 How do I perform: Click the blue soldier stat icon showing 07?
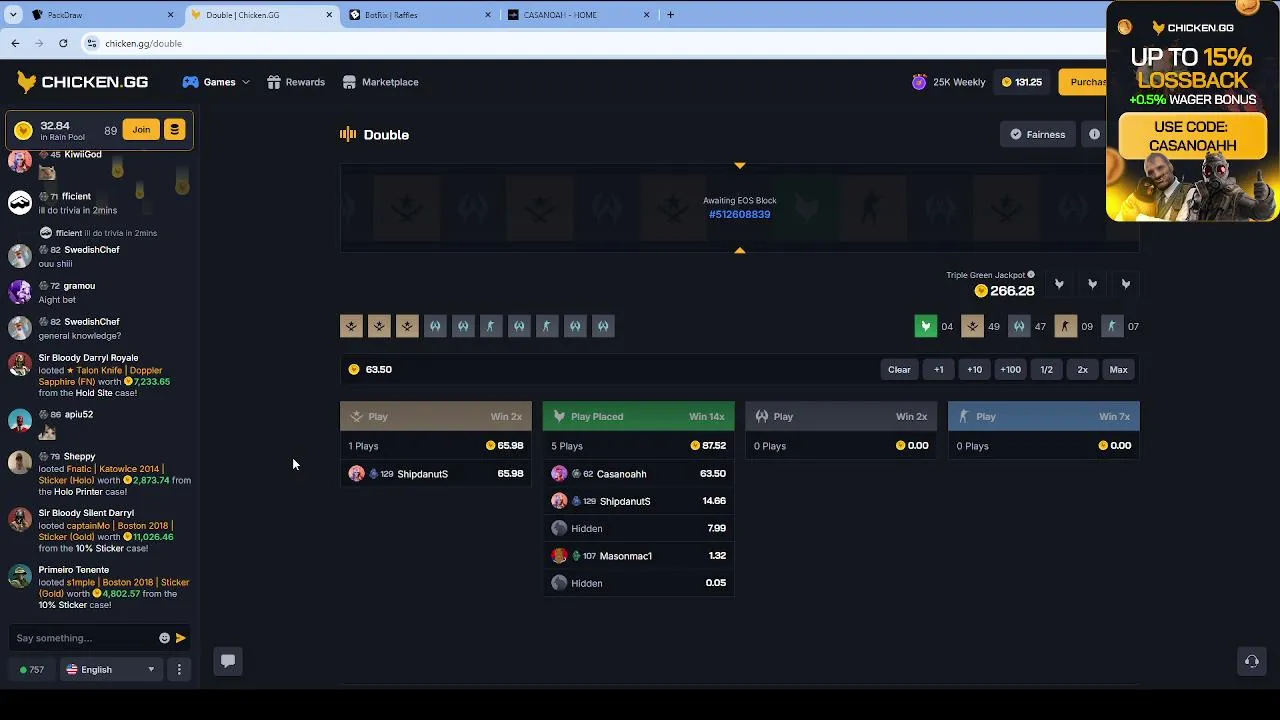point(1111,326)
